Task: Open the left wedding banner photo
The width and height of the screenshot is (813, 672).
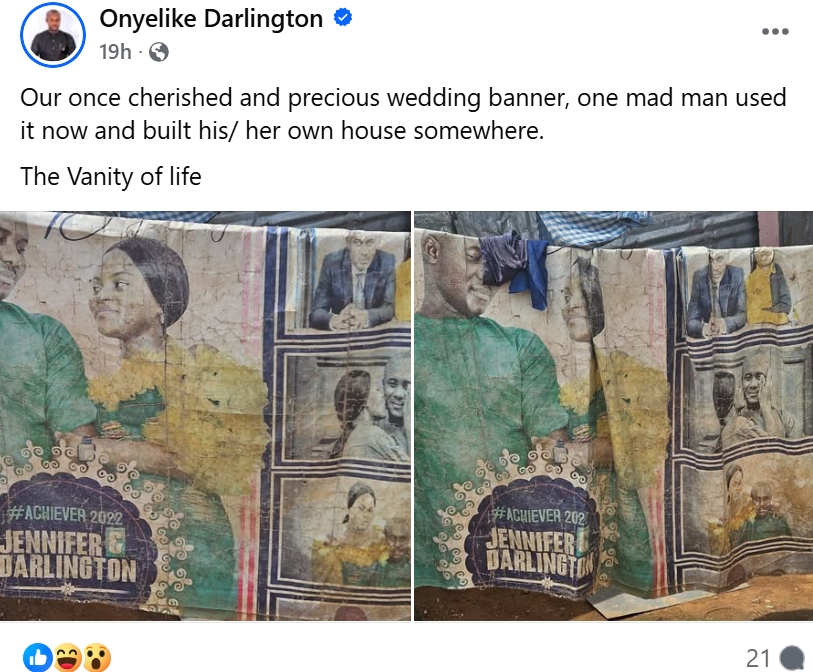Action: click(205, 416)
